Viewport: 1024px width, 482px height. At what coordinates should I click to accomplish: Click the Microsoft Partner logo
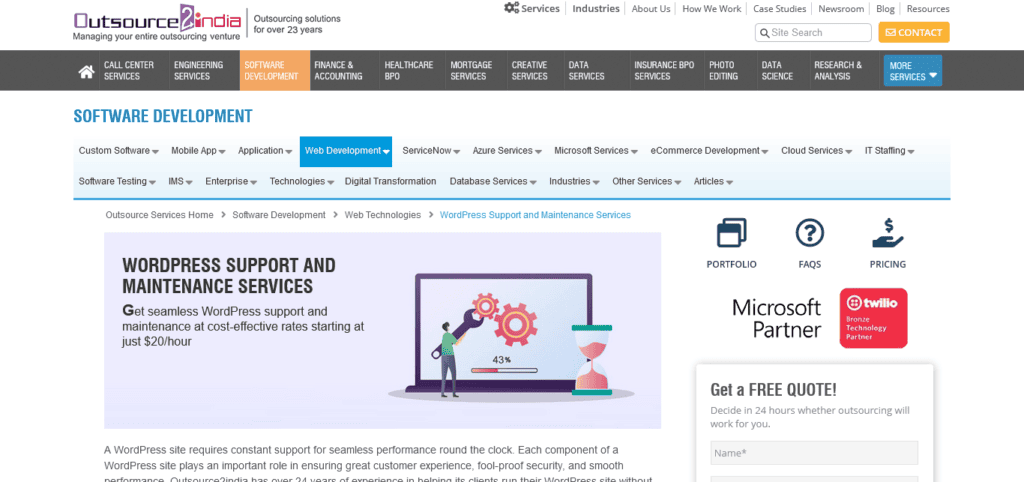776,317
